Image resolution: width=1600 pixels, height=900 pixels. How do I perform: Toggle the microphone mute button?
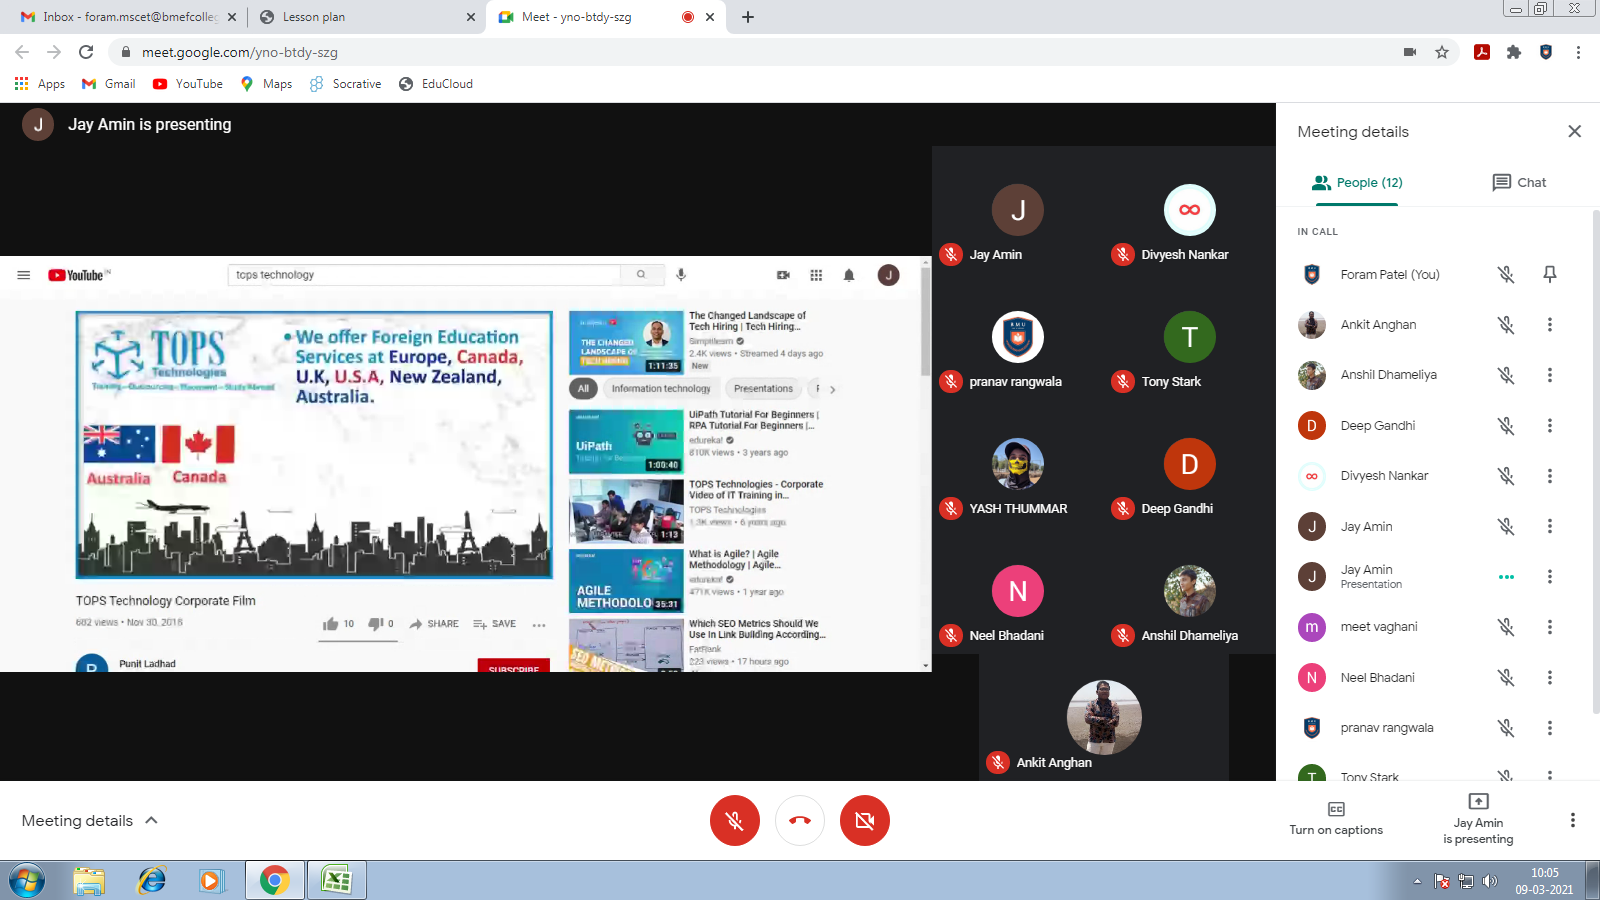(x=735, y=821)
